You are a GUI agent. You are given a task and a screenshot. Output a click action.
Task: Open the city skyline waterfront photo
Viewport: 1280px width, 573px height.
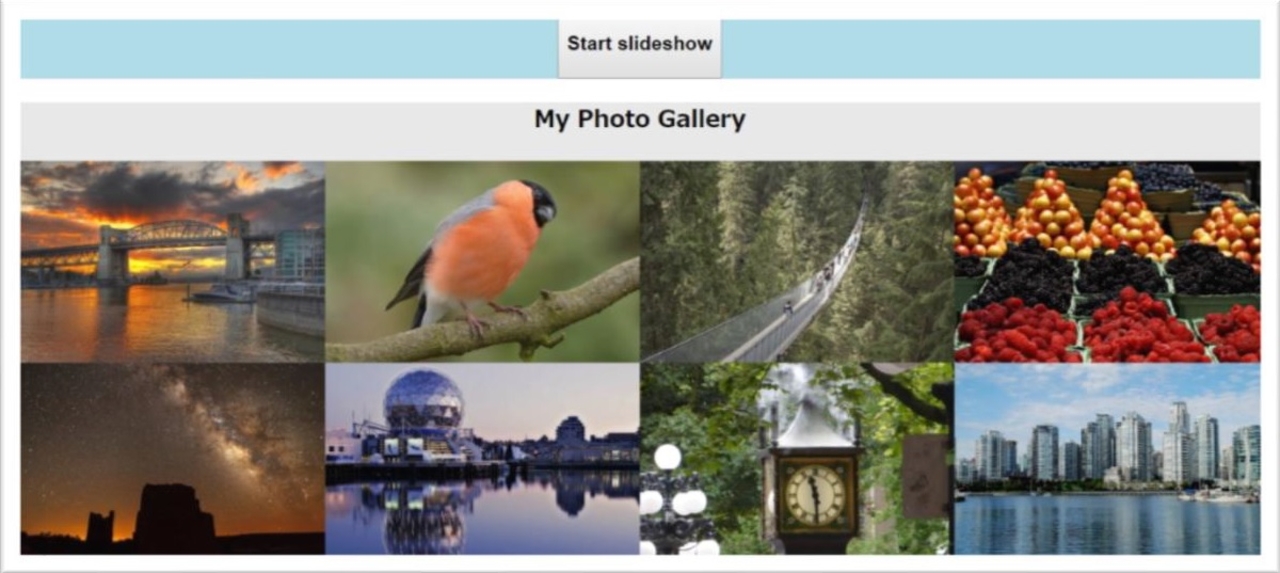pyautogui.click(x=1108, y=458)
